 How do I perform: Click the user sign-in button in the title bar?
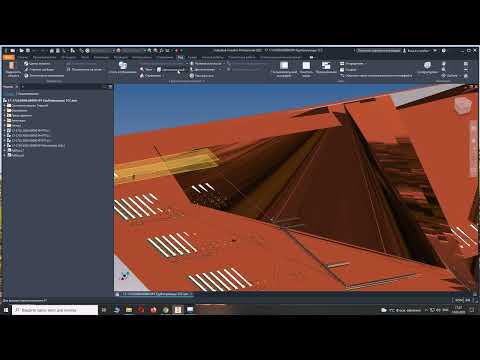click(x=416, y=51)
